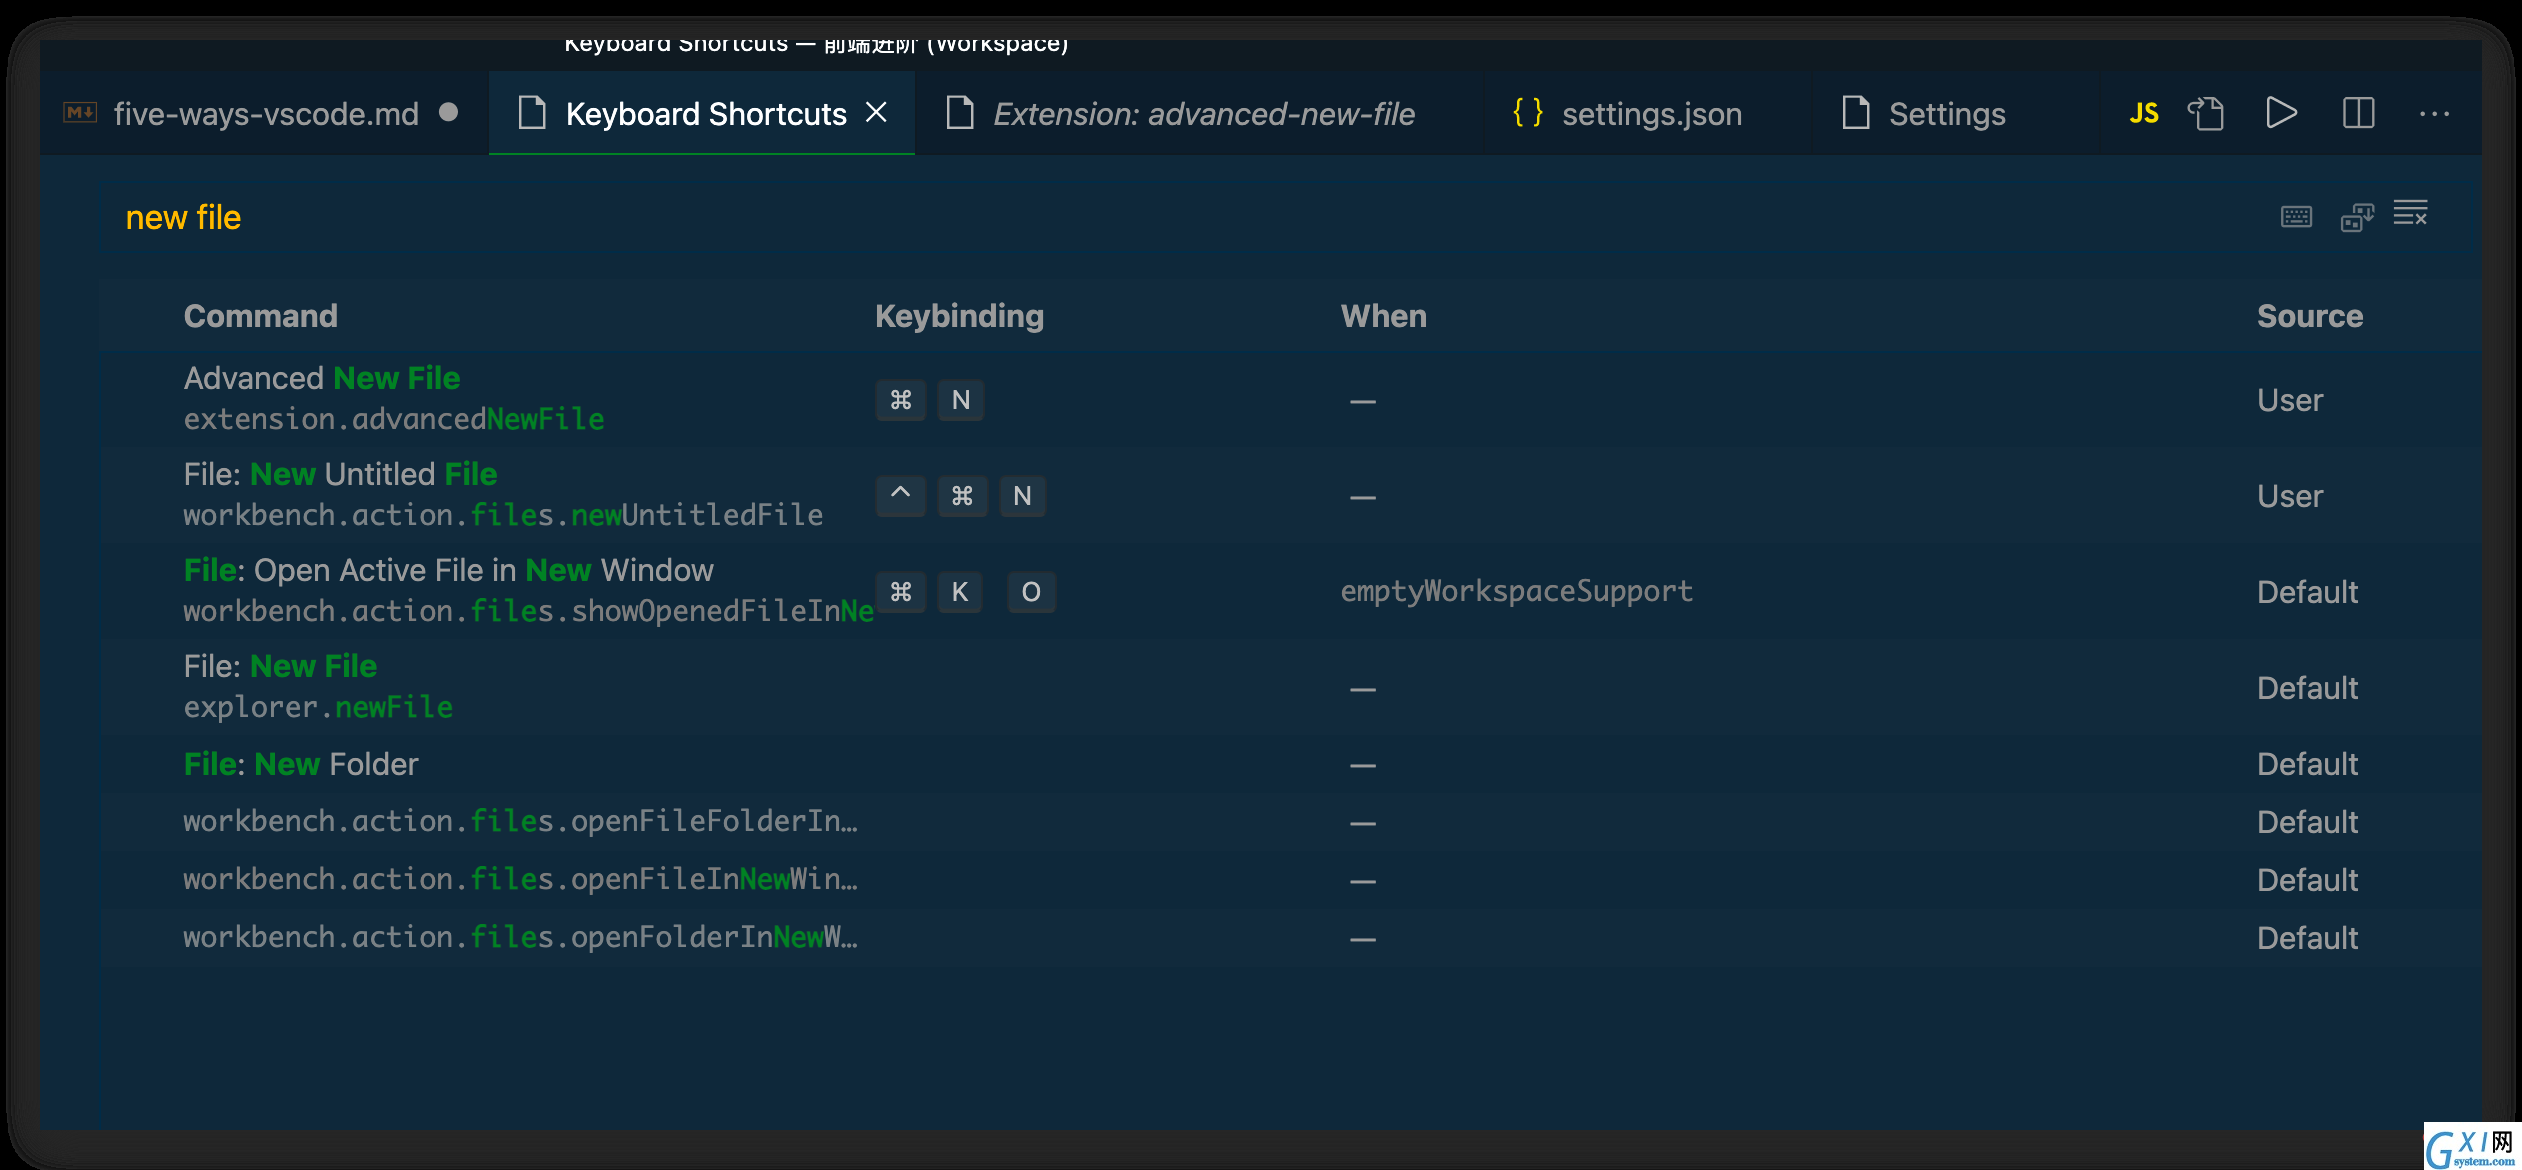Click the JS icon in editor toolbar

(2143, 113)
